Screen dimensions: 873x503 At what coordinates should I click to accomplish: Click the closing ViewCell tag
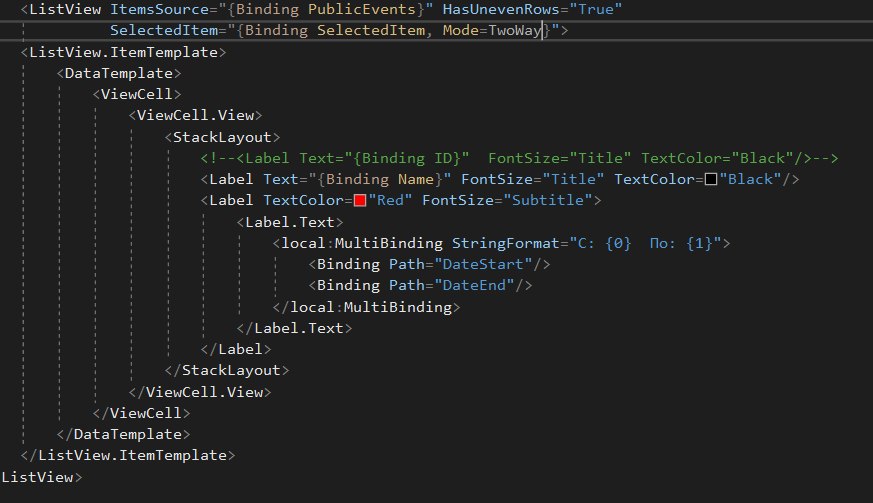[141, 414]
